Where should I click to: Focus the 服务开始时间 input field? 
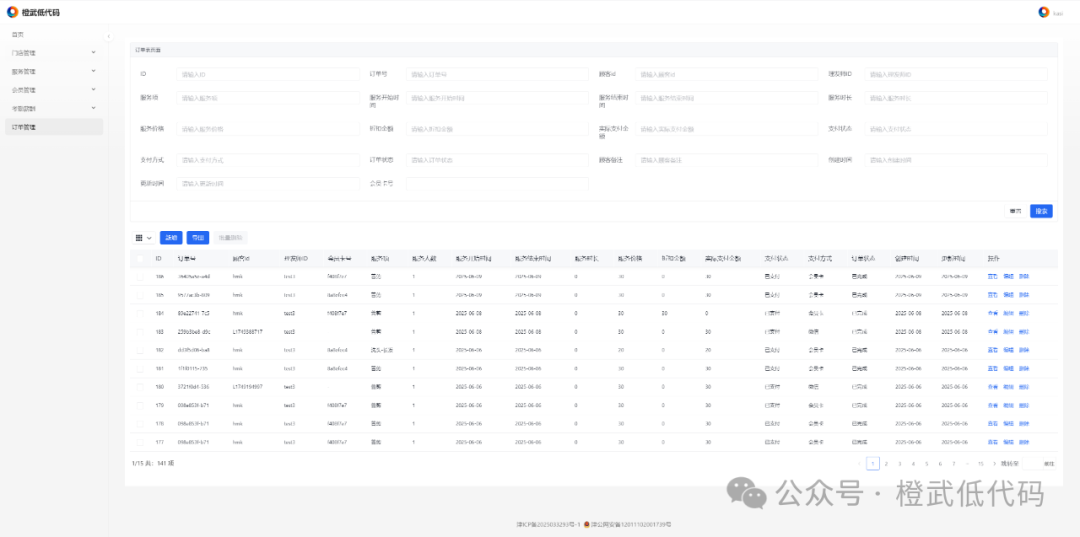(x=497, y=98)
